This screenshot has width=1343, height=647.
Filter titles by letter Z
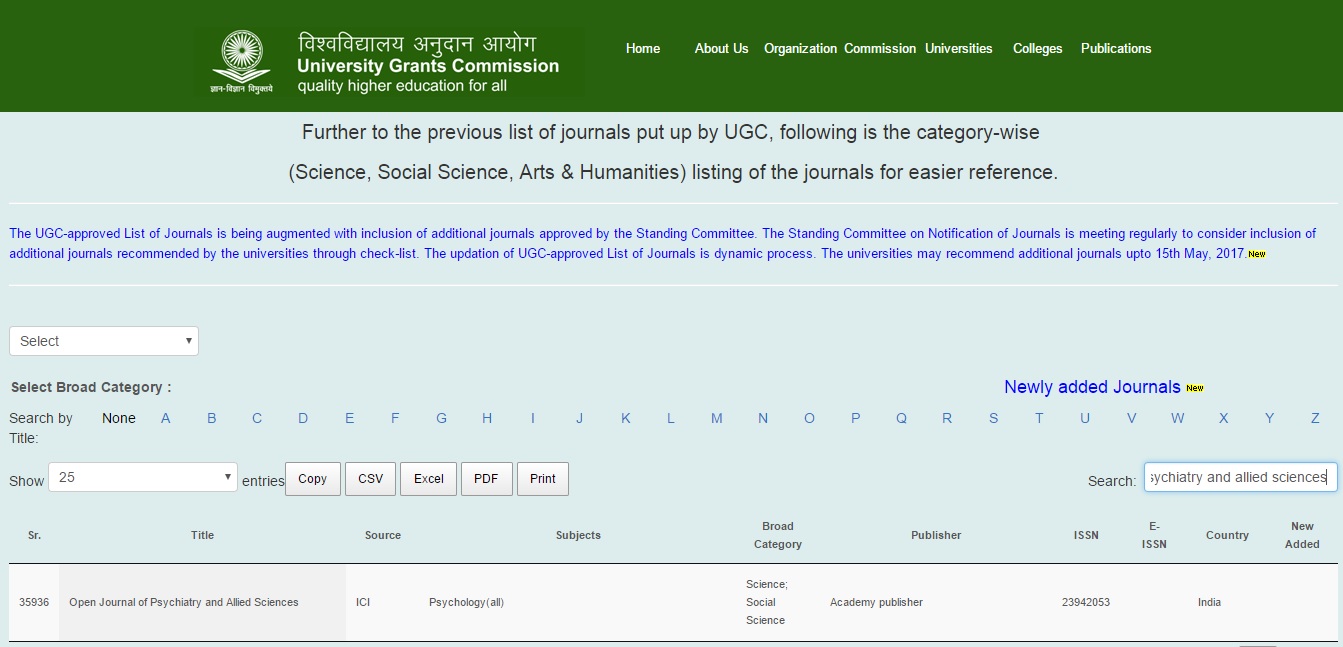tap(1315, 418)
